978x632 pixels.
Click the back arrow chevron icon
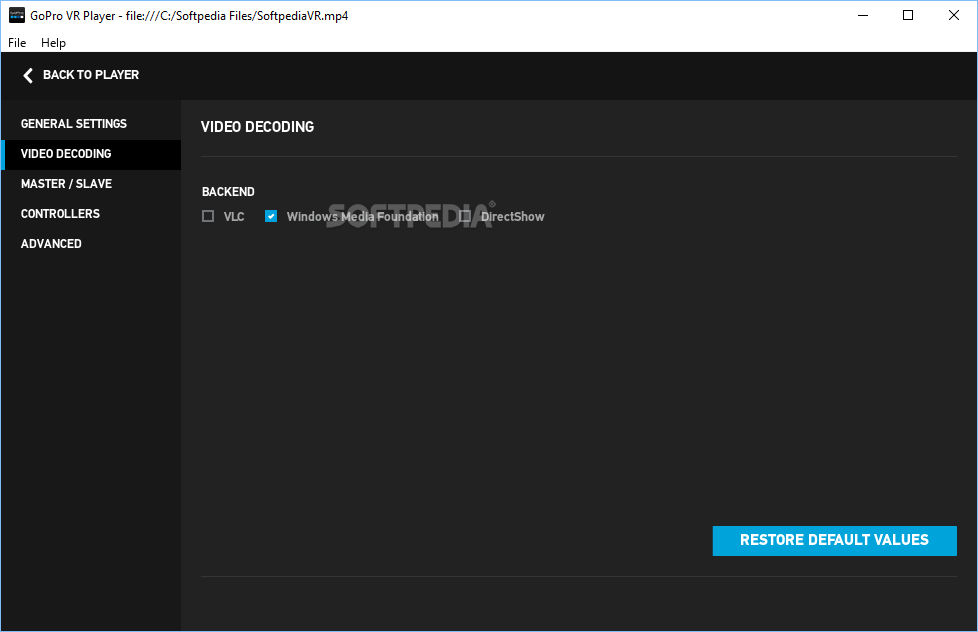coord(27,75)
